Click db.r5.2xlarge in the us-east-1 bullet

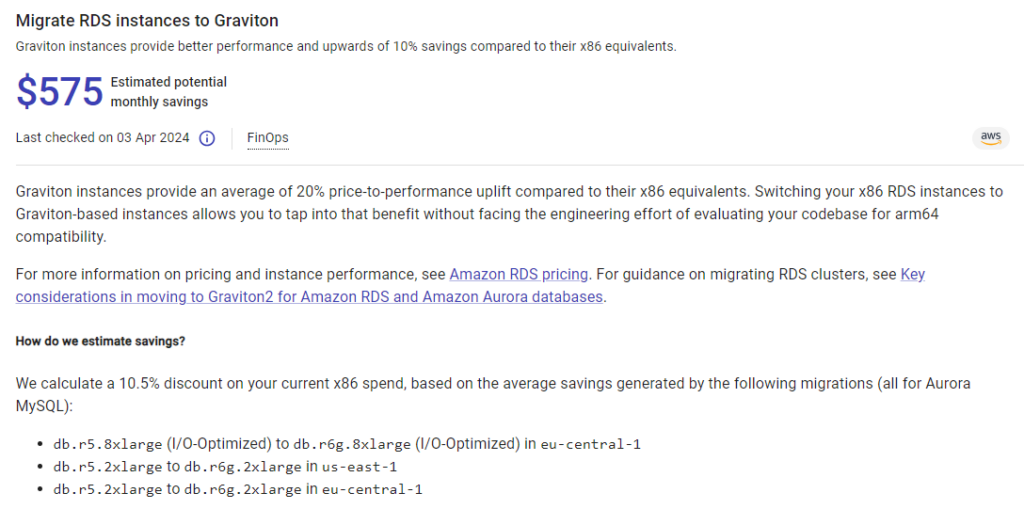108,467
